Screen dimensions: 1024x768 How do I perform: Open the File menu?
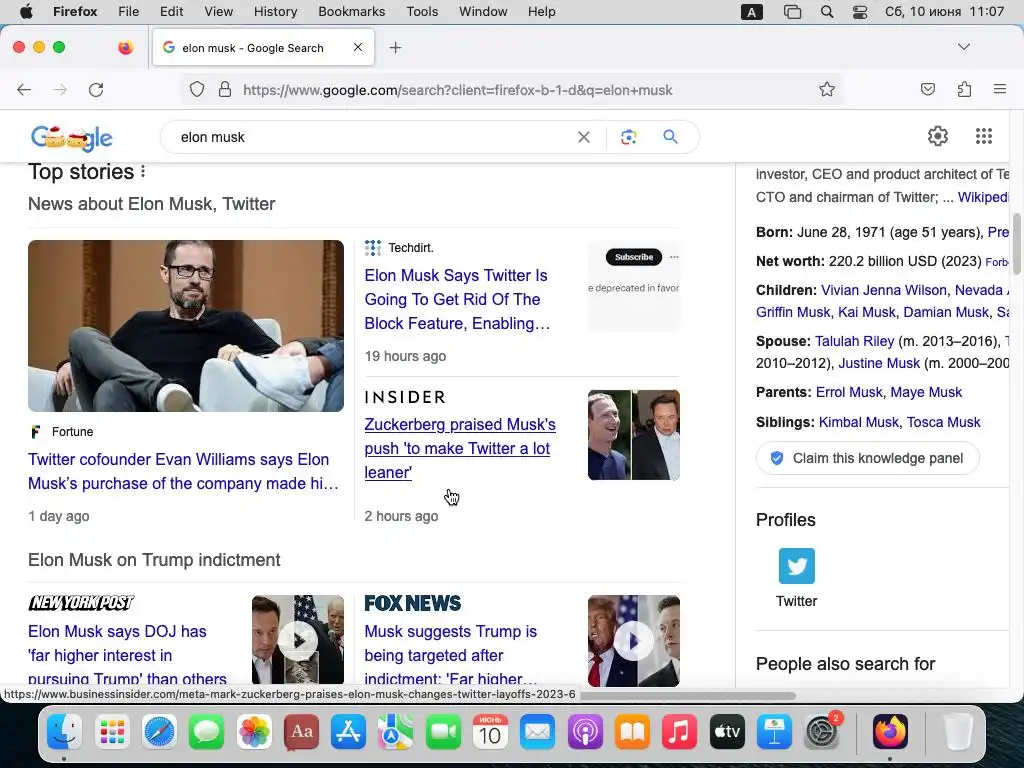128,12
